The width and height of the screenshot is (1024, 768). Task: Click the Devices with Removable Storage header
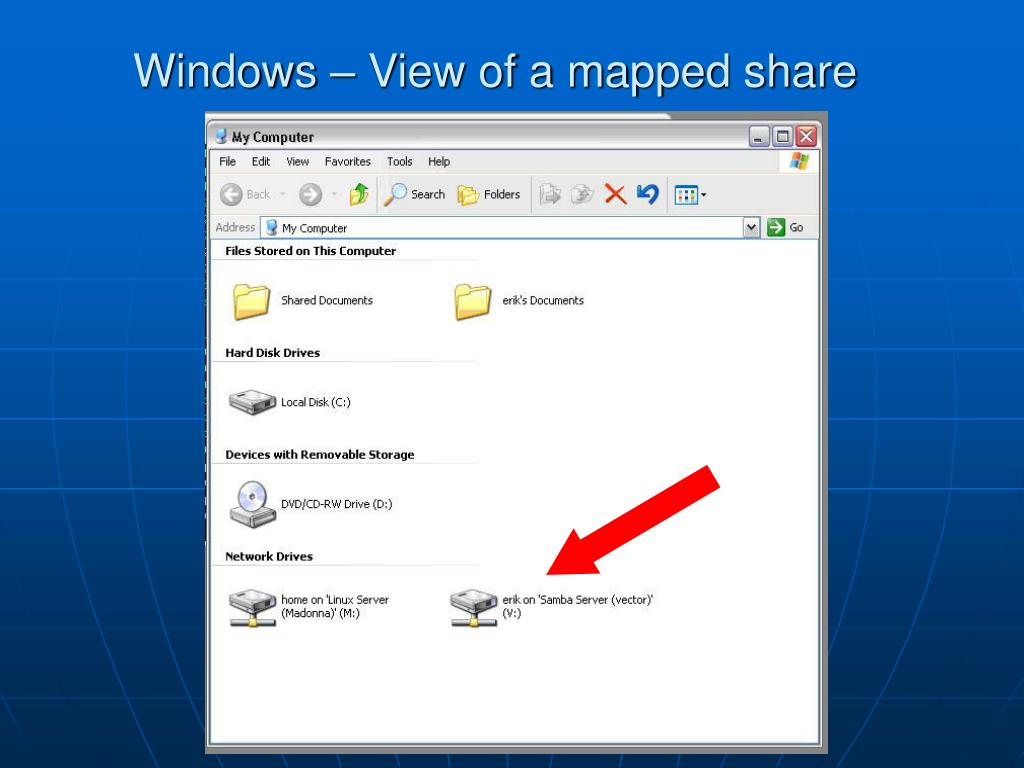coord(319,455)
